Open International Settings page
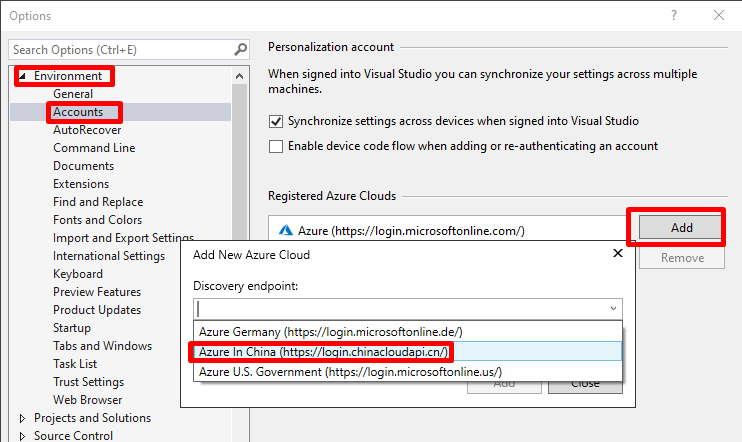The height and width of the screenshot is (442, 742). 109,256
